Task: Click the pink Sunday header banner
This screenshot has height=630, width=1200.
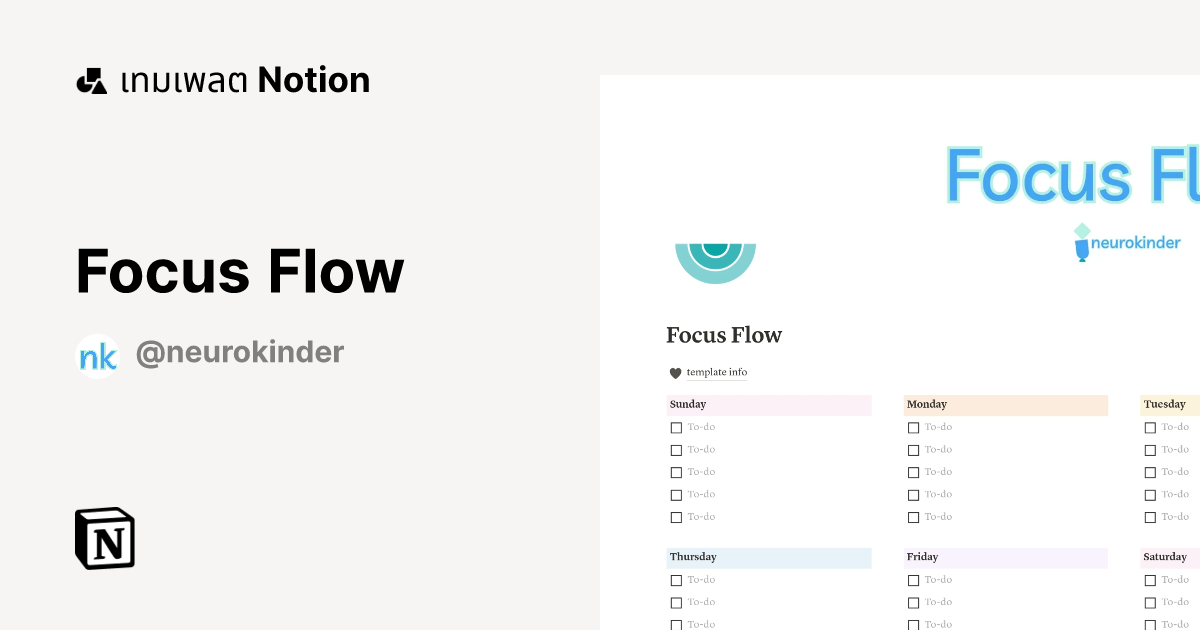Action: point(769,404)
